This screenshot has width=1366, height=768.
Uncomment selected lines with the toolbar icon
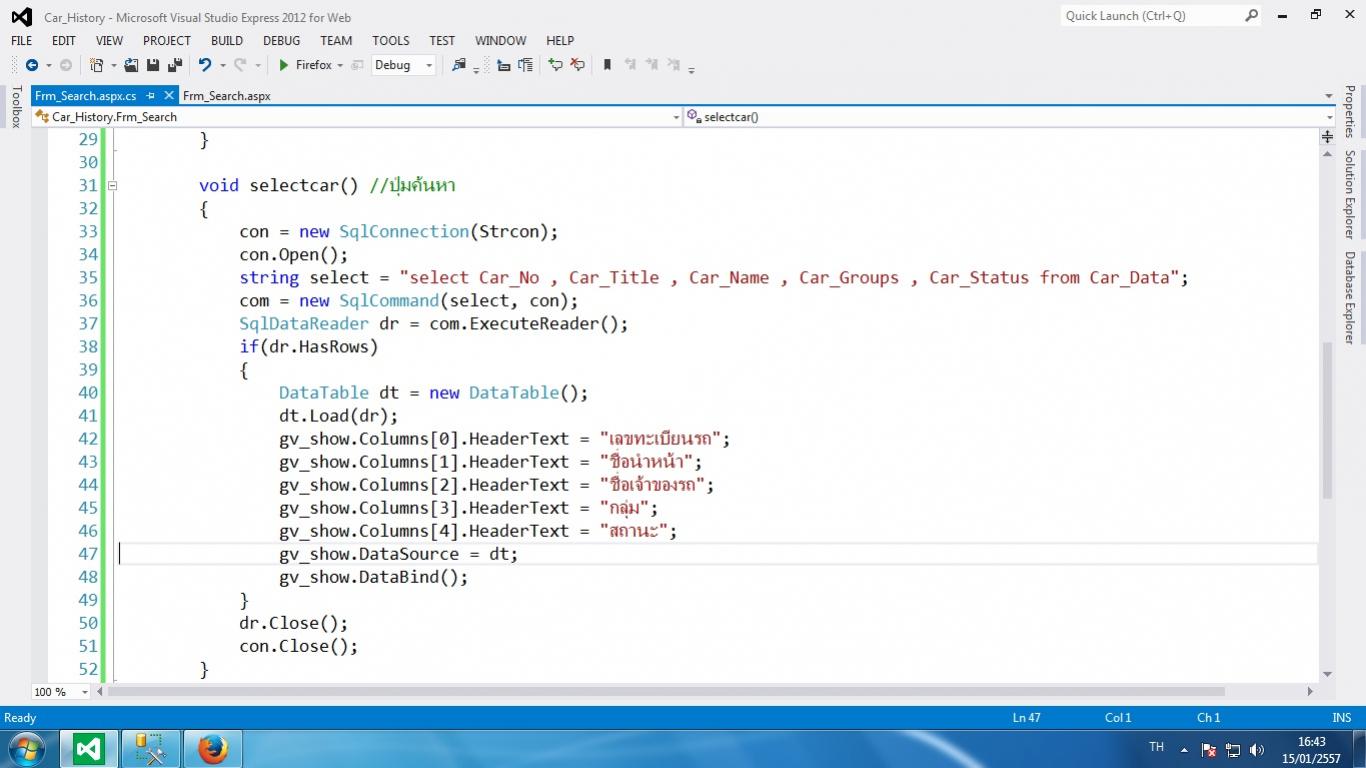click(x=577, y=65)
